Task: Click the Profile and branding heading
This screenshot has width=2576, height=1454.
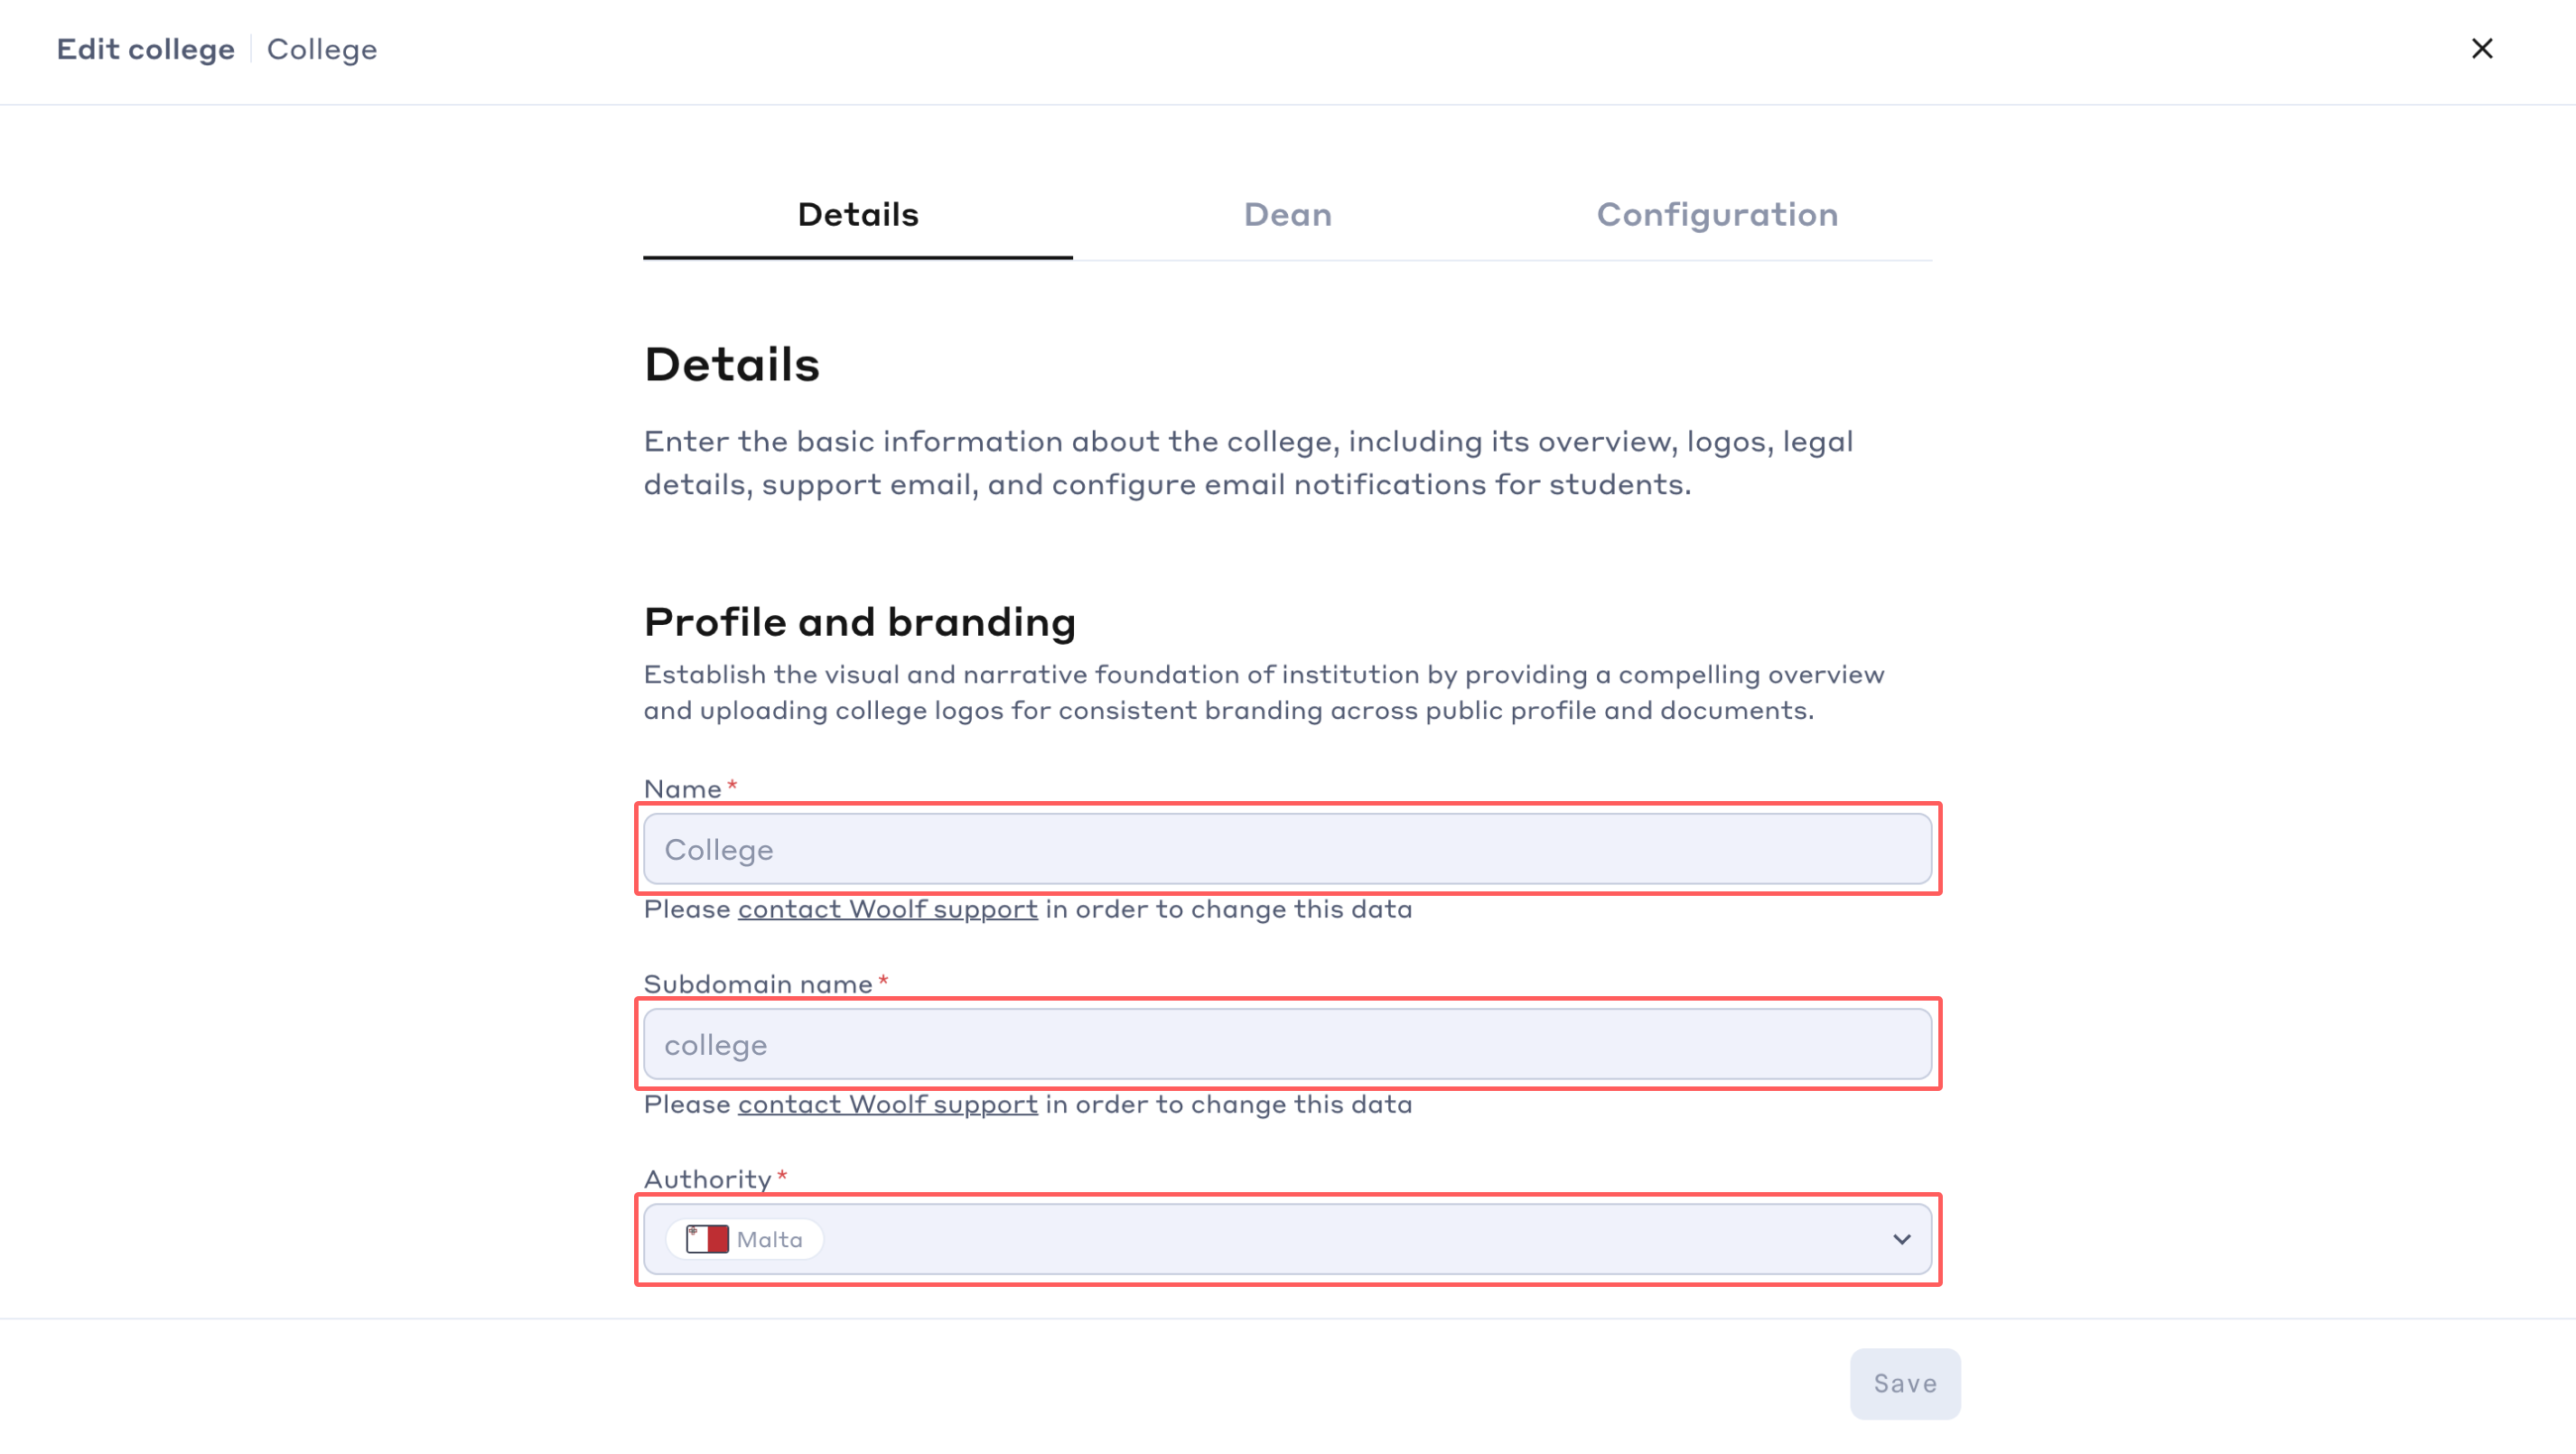Action: 860,622
